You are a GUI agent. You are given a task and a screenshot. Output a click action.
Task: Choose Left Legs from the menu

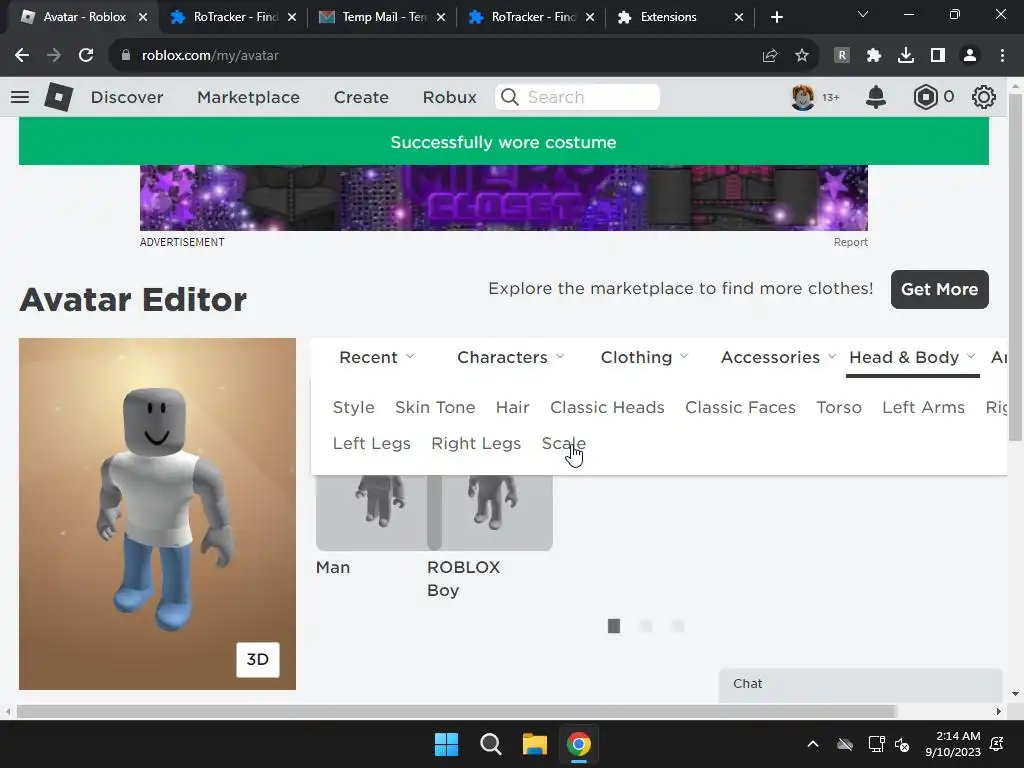(x=372, y=443)
